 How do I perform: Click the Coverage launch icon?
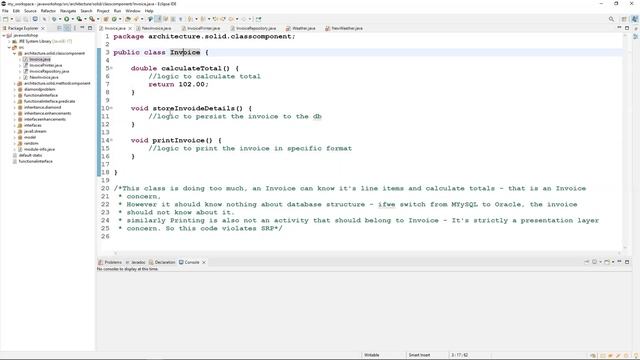[x=79, y=19]
